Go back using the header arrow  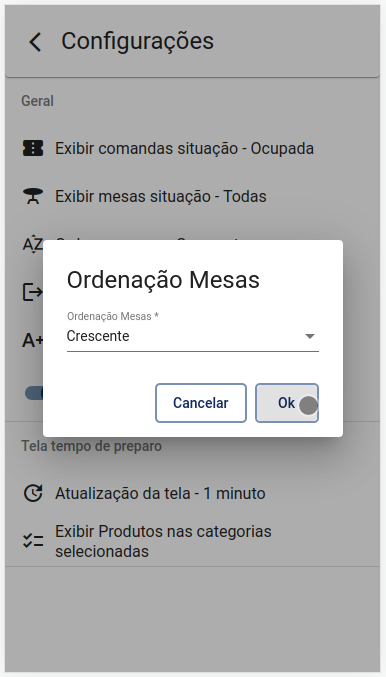tap(35, 42)
